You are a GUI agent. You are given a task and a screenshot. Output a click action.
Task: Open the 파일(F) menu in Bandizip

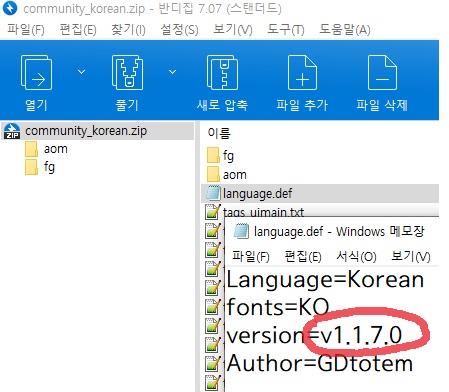pos(26,30)
